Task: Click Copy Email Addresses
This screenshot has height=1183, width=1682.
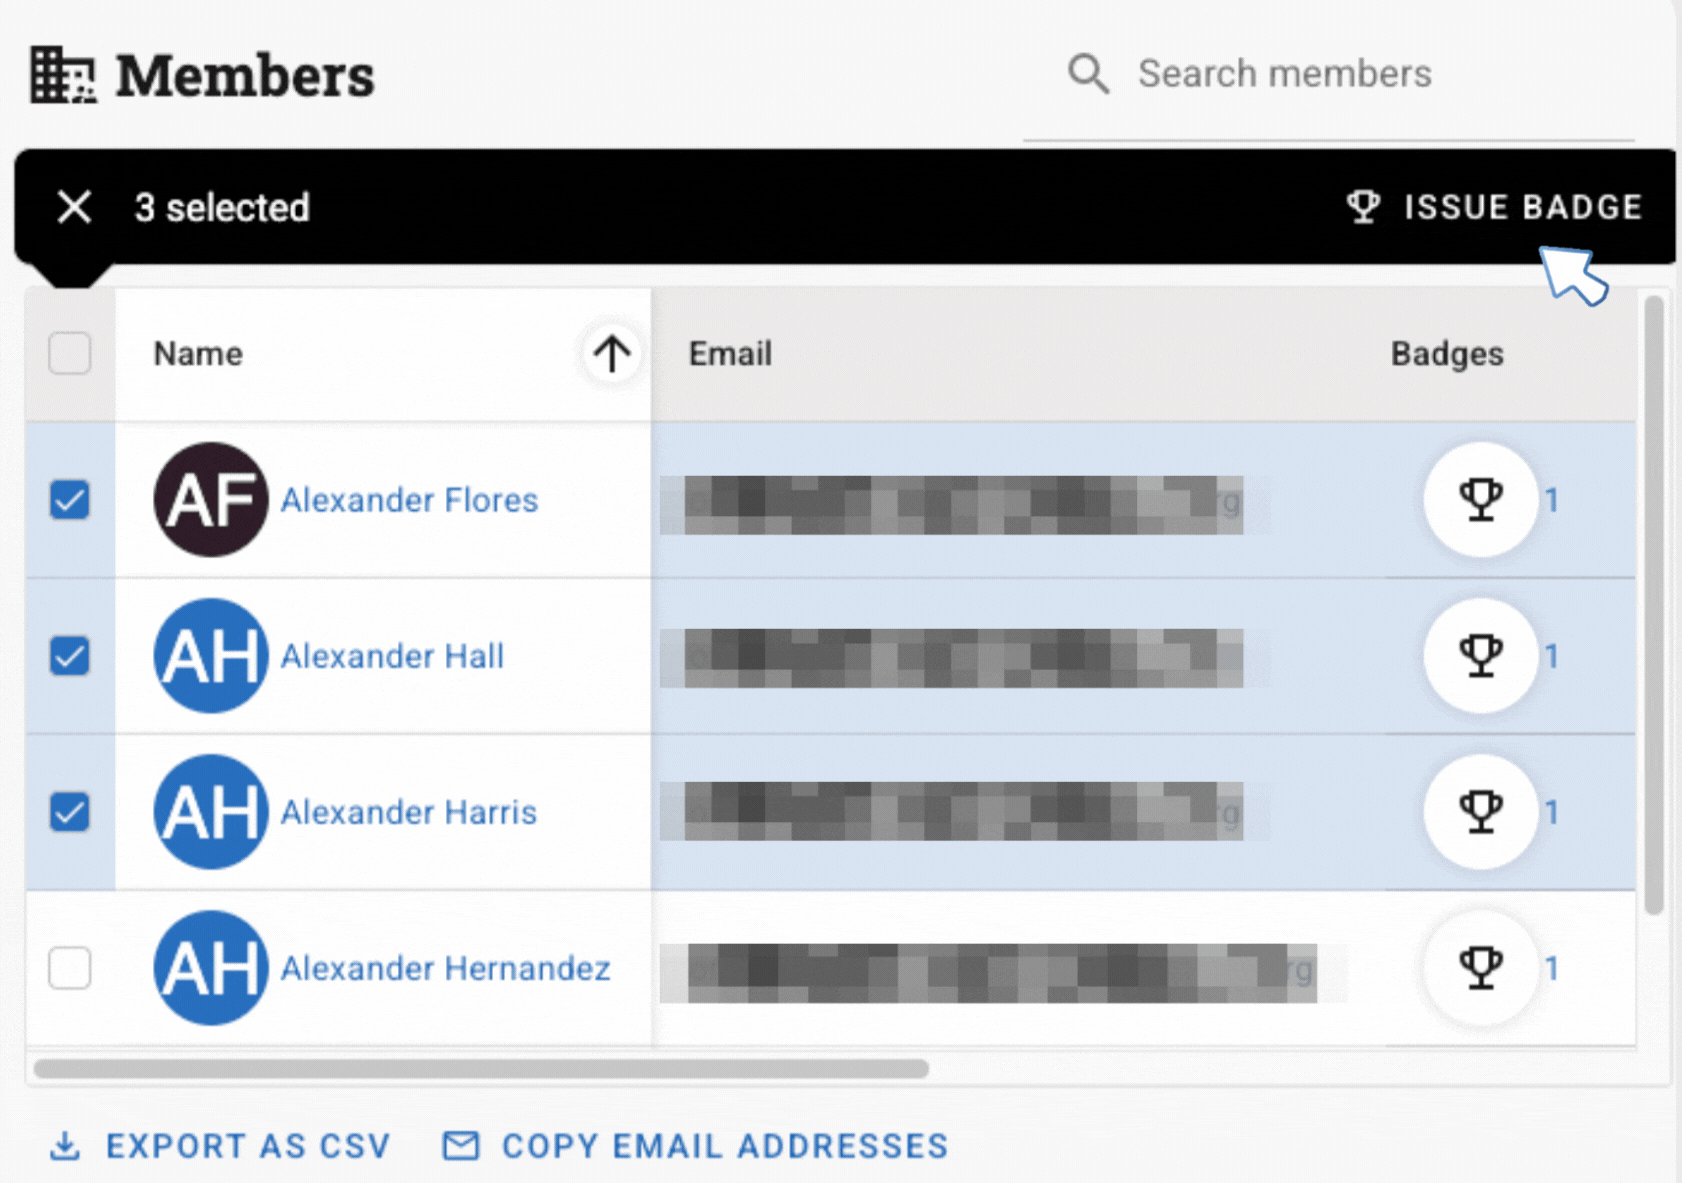Action: pos(696,1146)
